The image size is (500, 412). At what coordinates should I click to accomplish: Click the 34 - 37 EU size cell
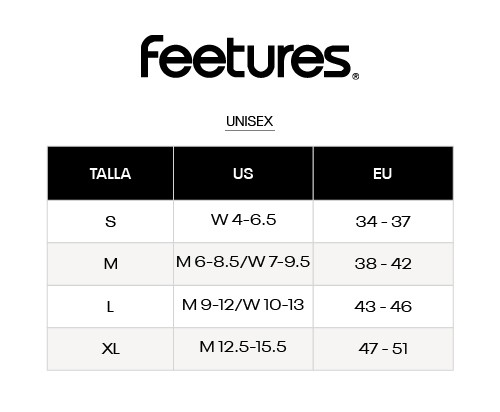tap(383, 221)
